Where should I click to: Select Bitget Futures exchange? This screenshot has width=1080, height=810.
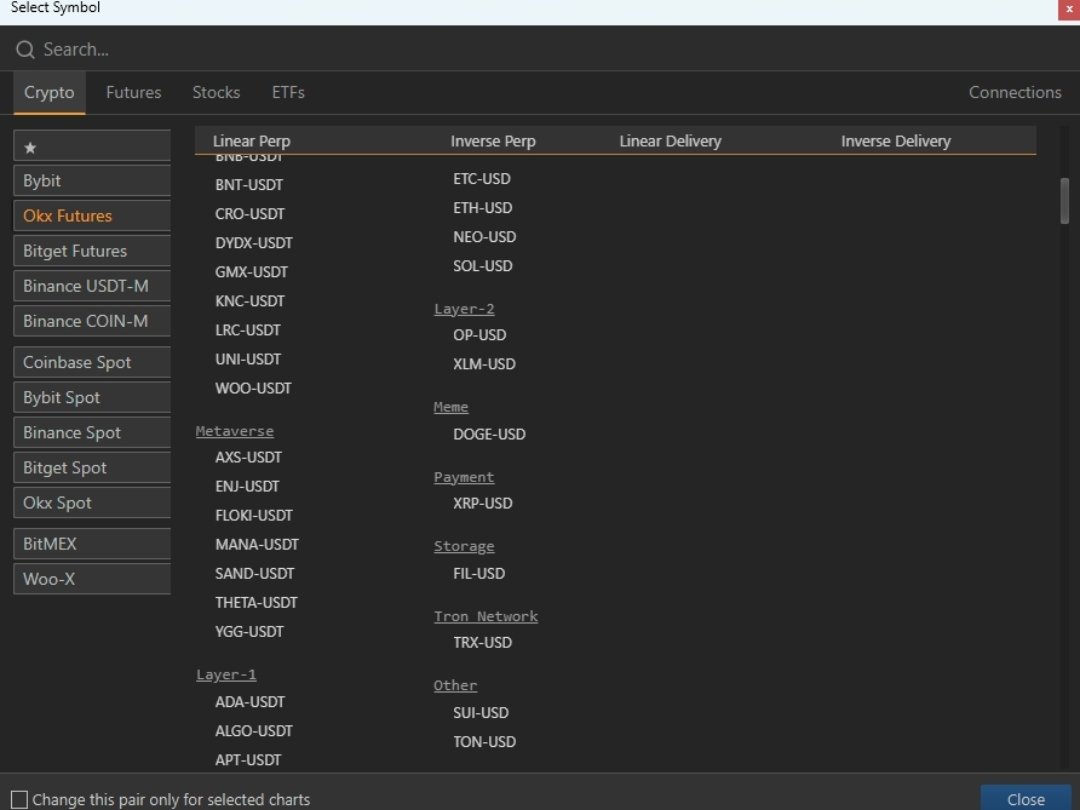(92, 251)
